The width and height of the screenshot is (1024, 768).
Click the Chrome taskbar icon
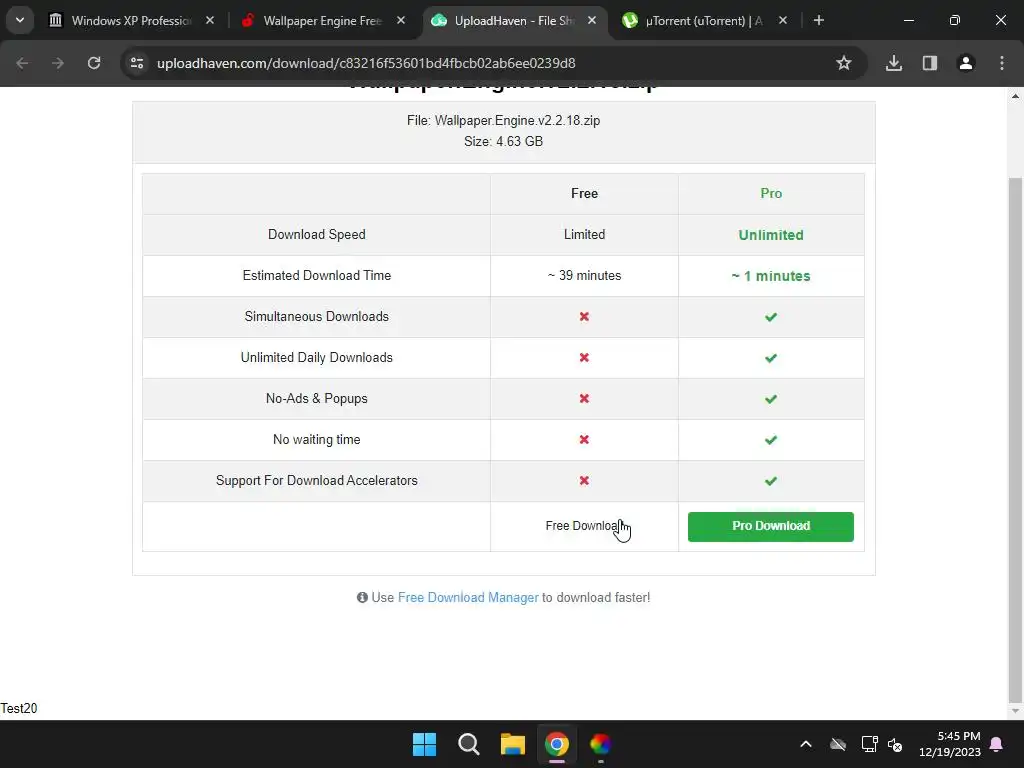point(556,744)
